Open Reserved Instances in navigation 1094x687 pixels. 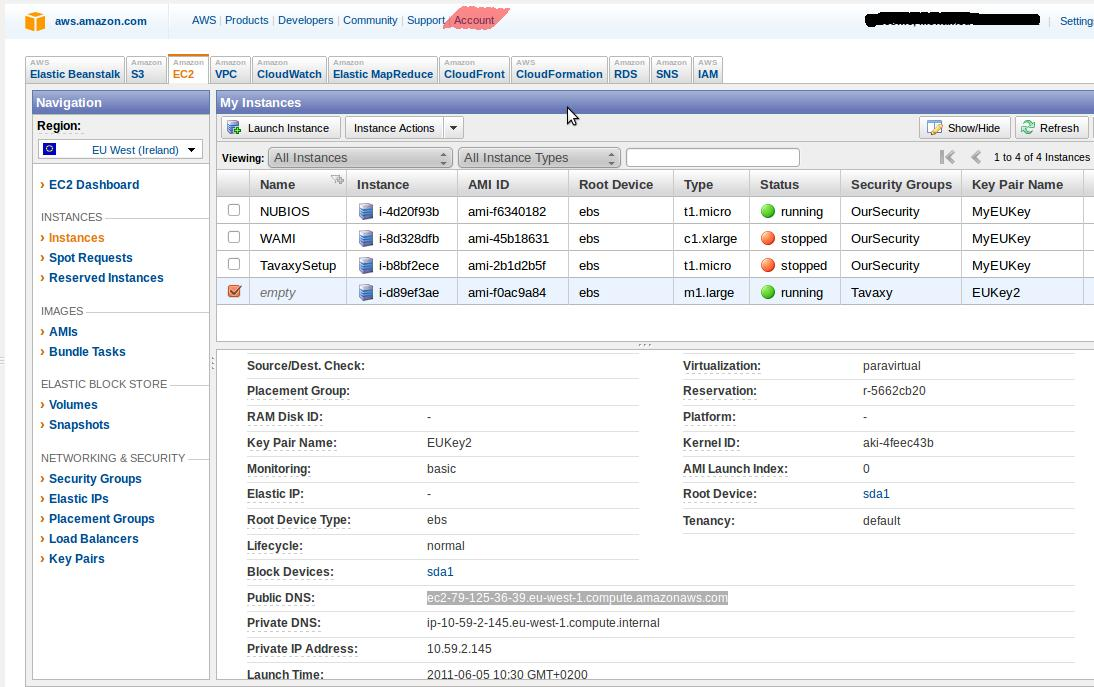tap(106, 278)
